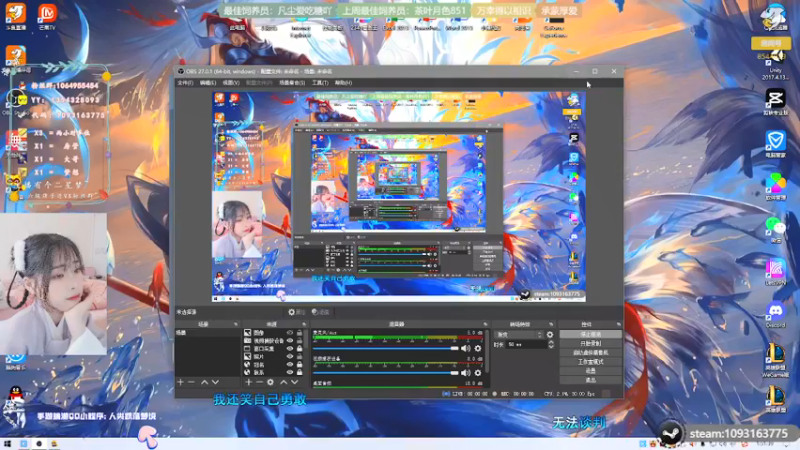This screenshot has width=800, height=450.
Task: Open source filters button in preview toolbar
Action: point(320,312)
